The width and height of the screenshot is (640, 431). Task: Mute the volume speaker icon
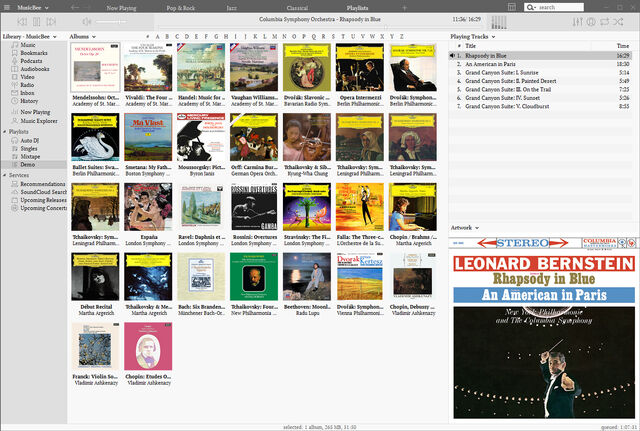pos(87,21)
